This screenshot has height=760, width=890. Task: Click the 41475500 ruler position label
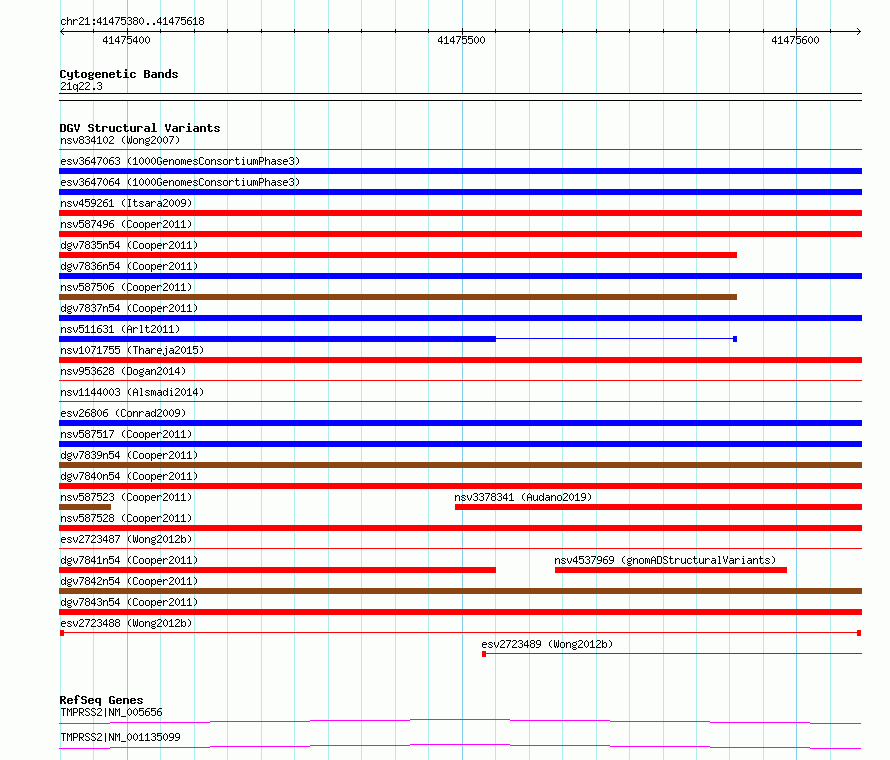tap(461, 40)
